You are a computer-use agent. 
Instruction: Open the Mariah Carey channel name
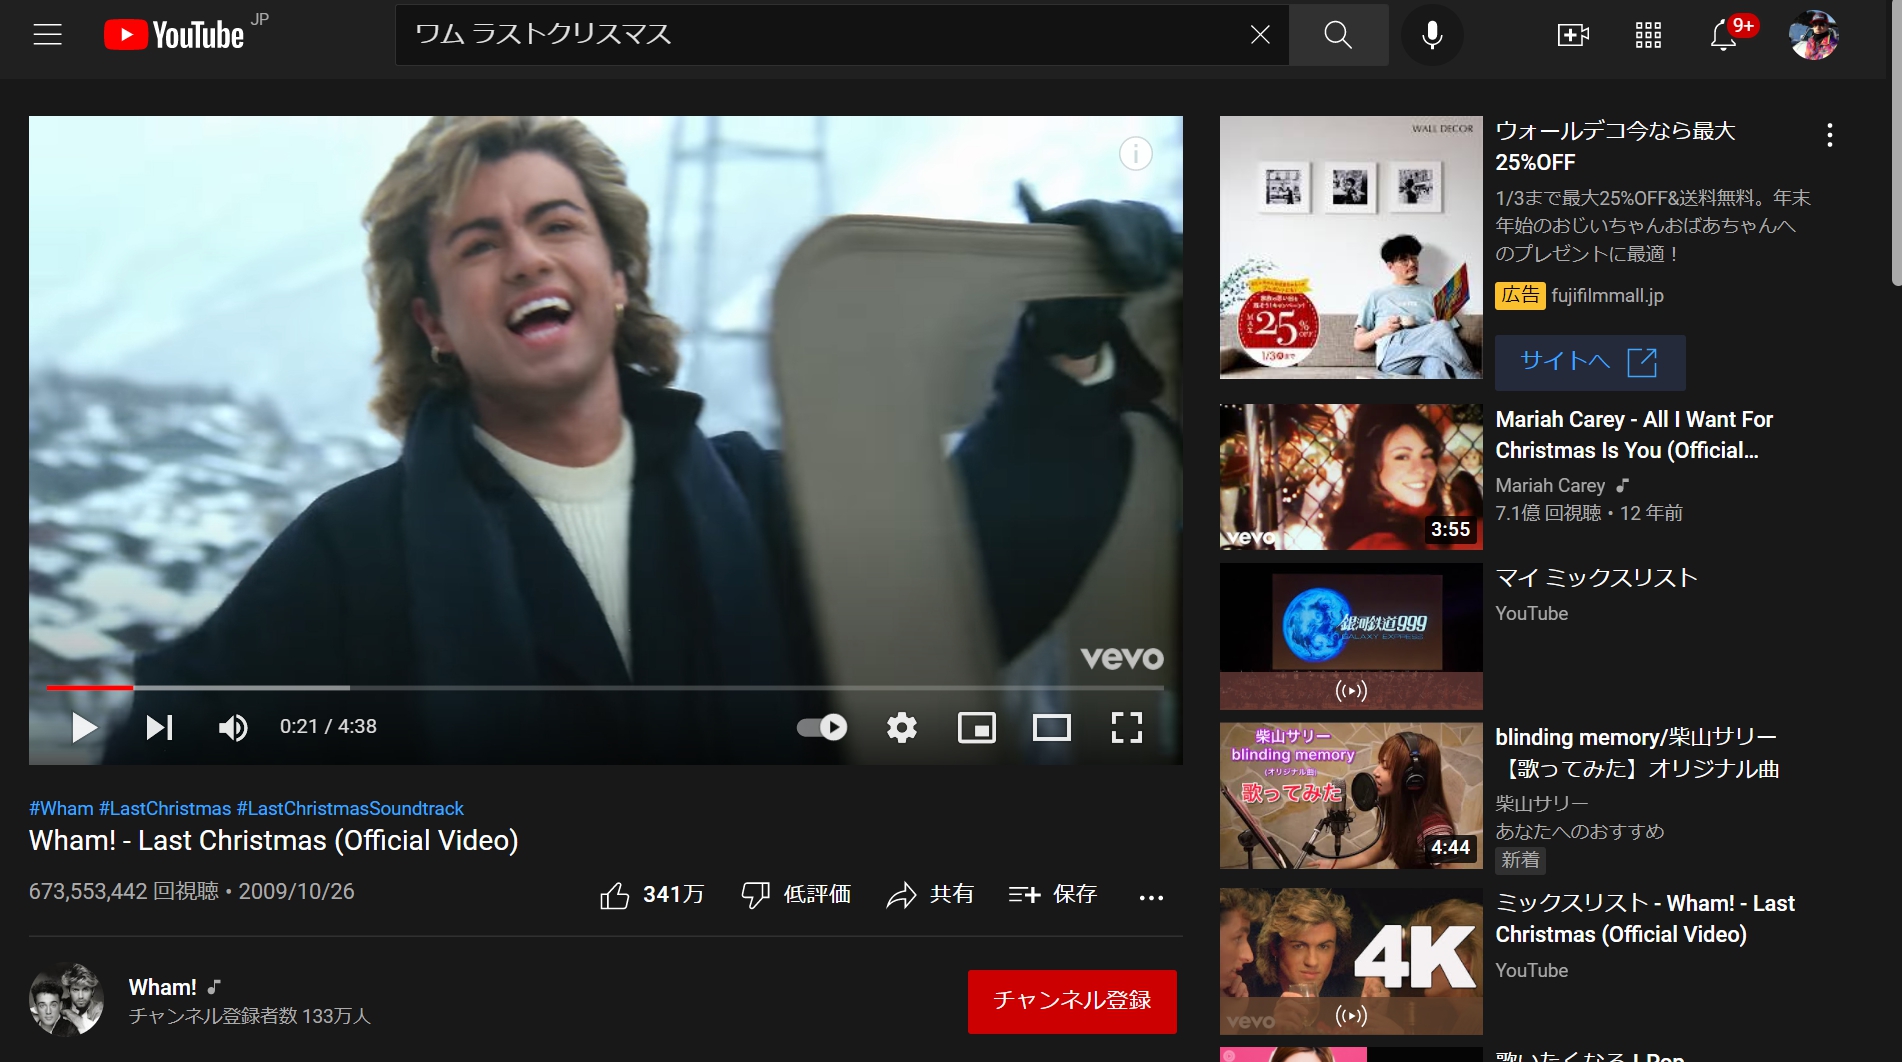(x=1550, y=486)
